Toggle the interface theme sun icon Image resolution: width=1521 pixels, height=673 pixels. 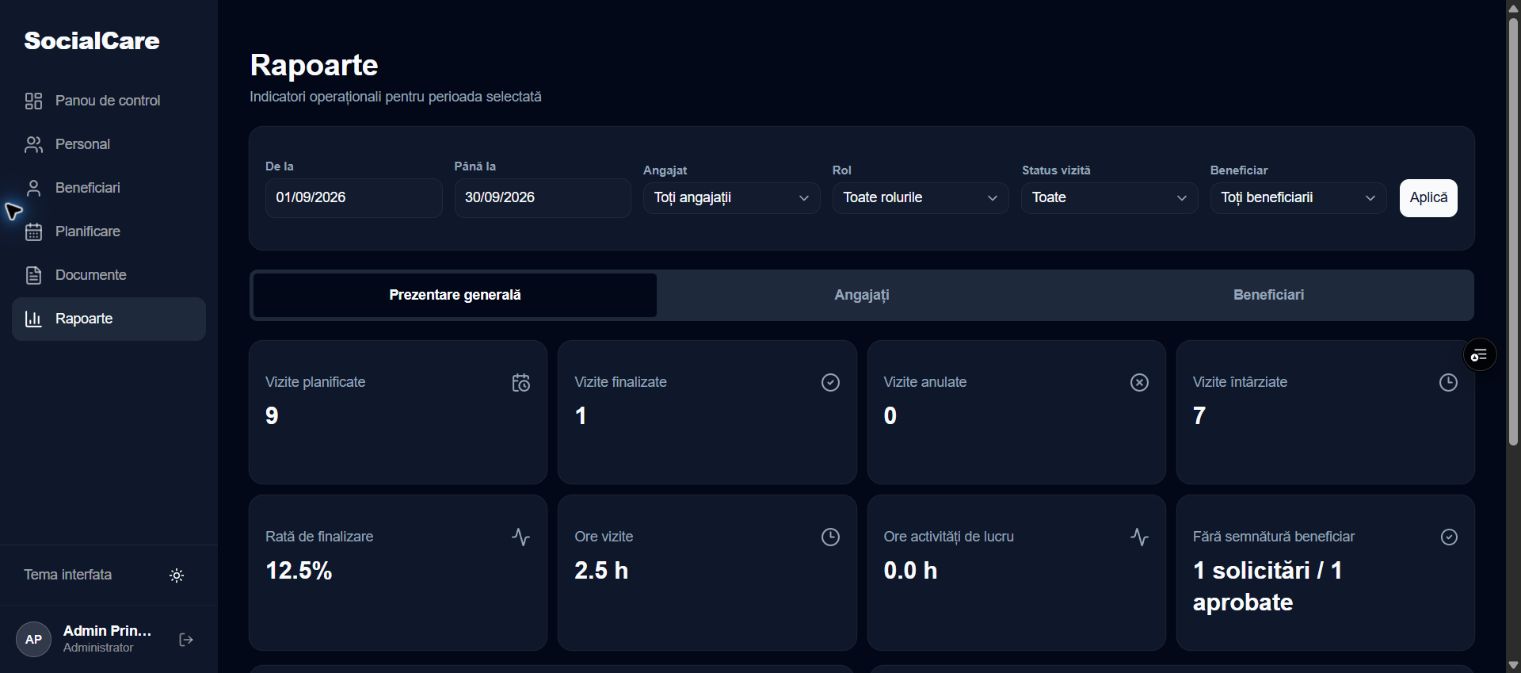pyautogui.click(x=177, y=575)
